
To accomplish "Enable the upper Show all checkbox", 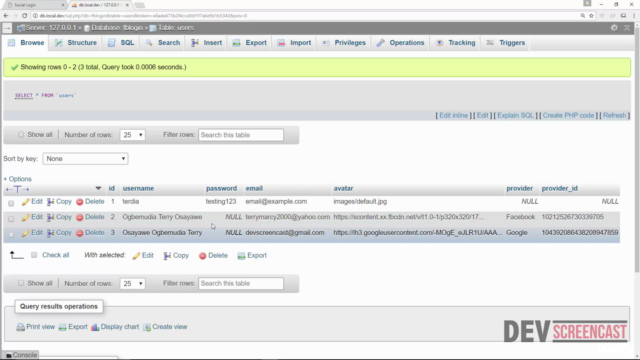I will 21,134.
